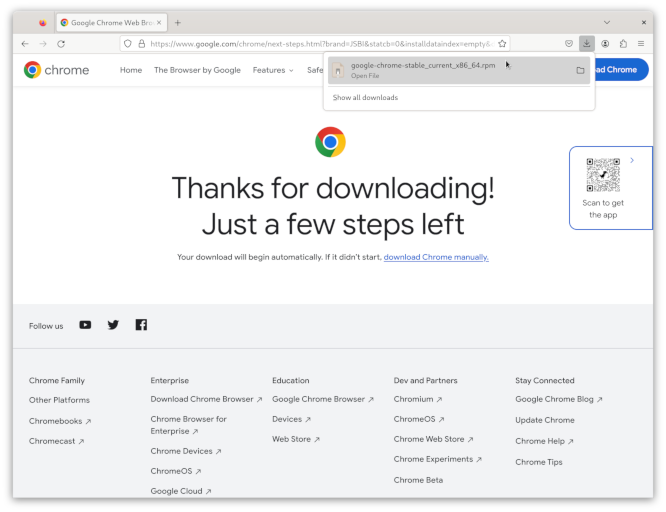666x512 pixels.
Task: Click the Download Chrome blue button
Action: [621, 70]
